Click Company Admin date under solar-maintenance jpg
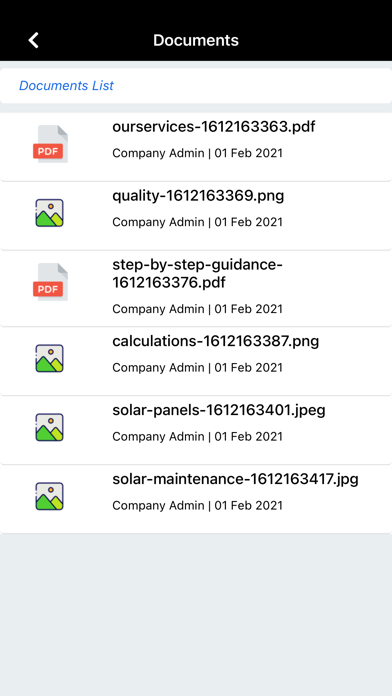This screenshot has width=392, height=696. (197, 506)
